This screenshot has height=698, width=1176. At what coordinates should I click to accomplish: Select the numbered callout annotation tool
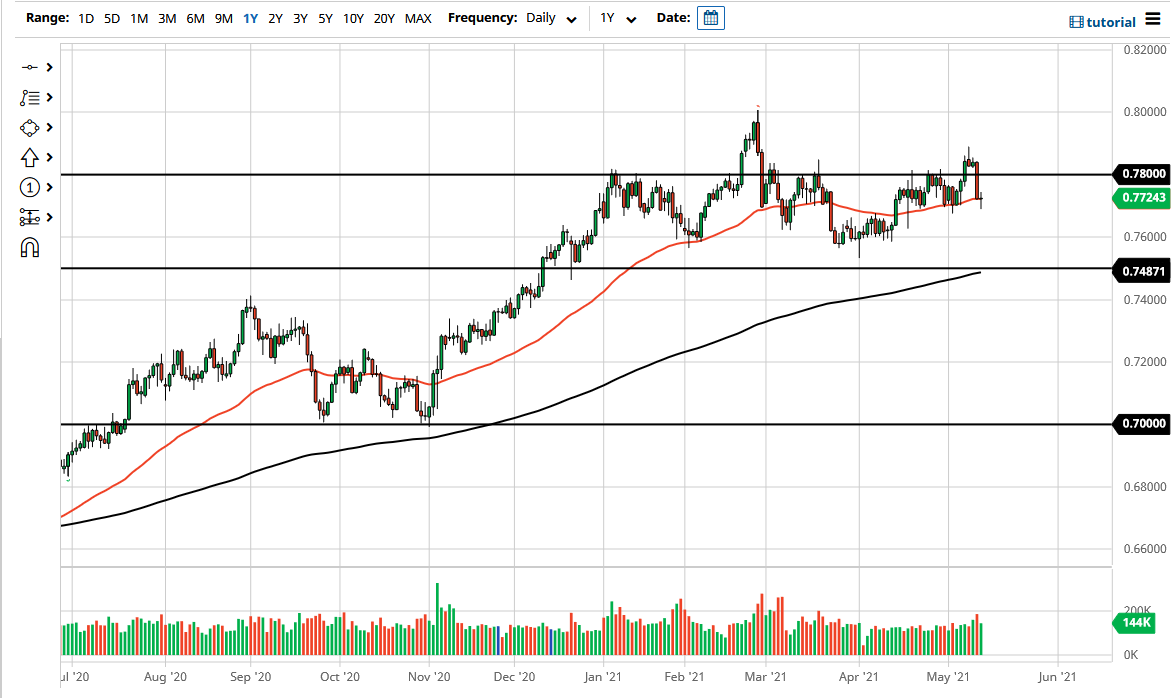pos(31,187)
